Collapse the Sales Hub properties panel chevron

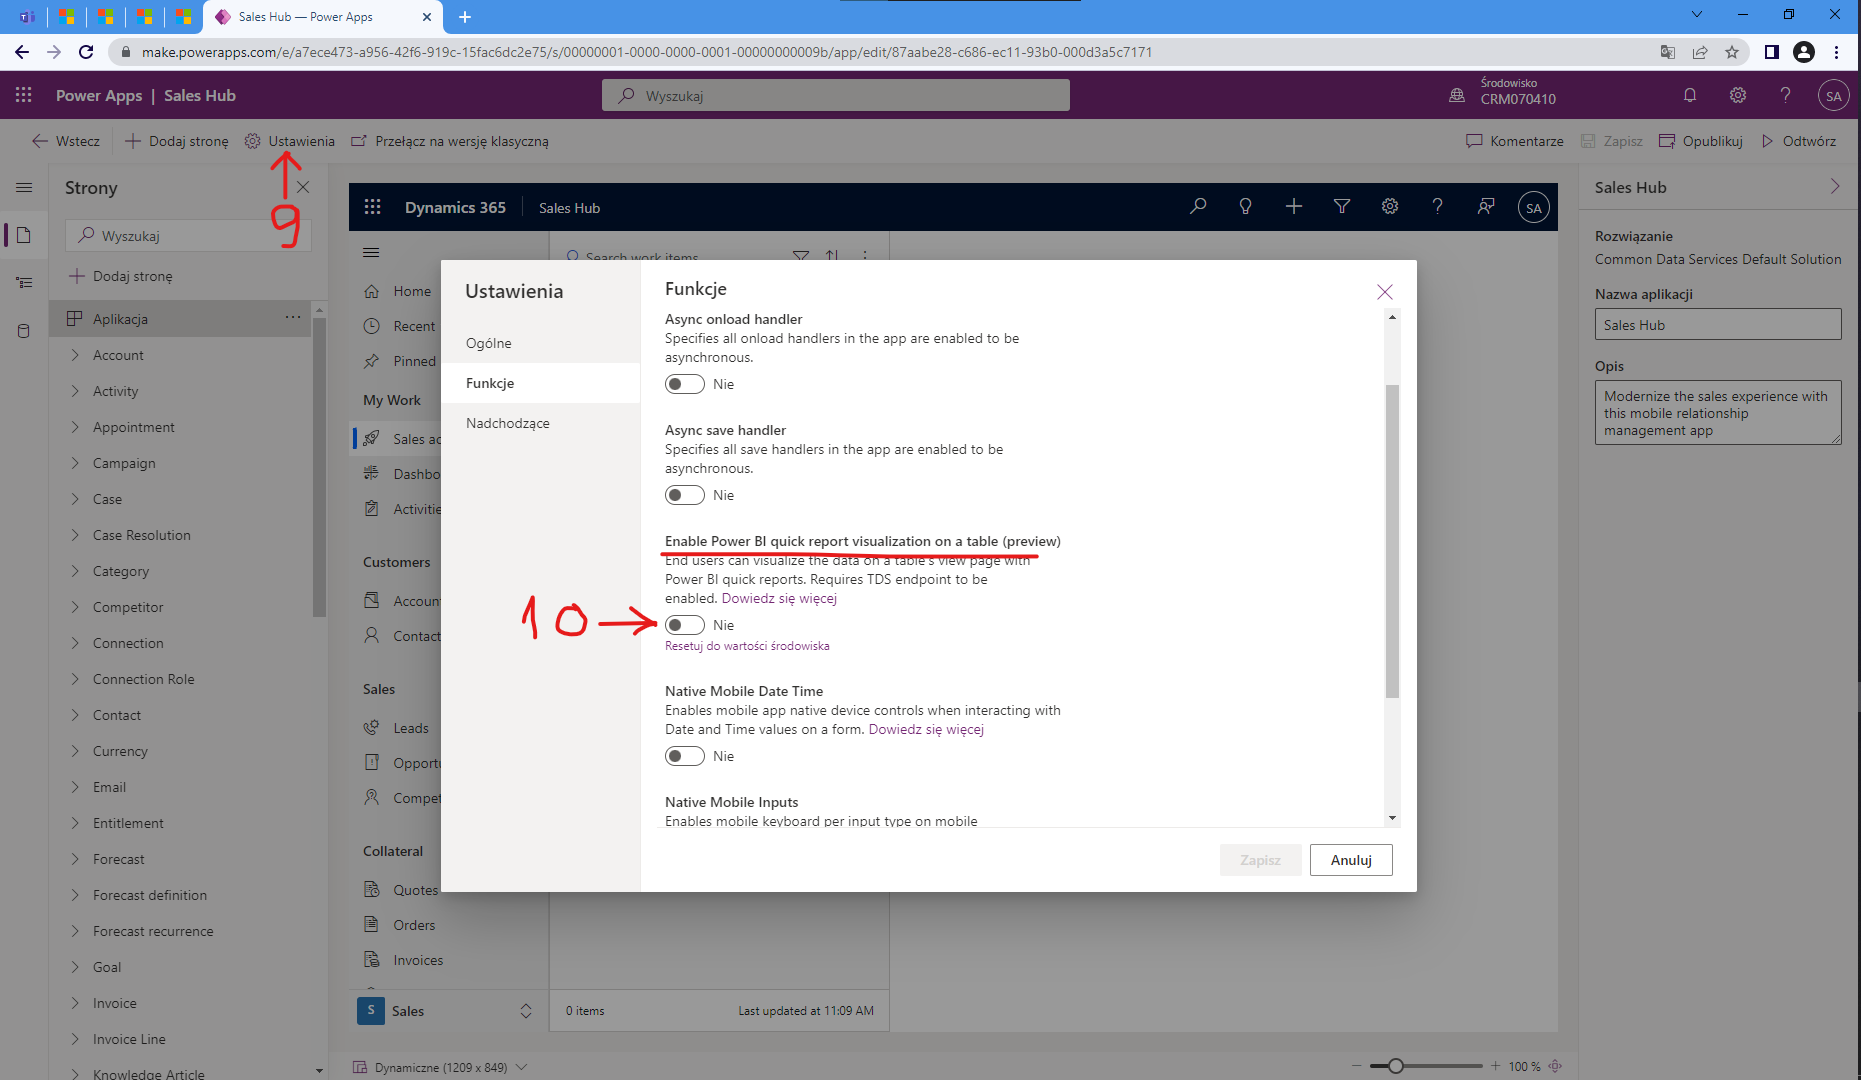coord(1834,187)
